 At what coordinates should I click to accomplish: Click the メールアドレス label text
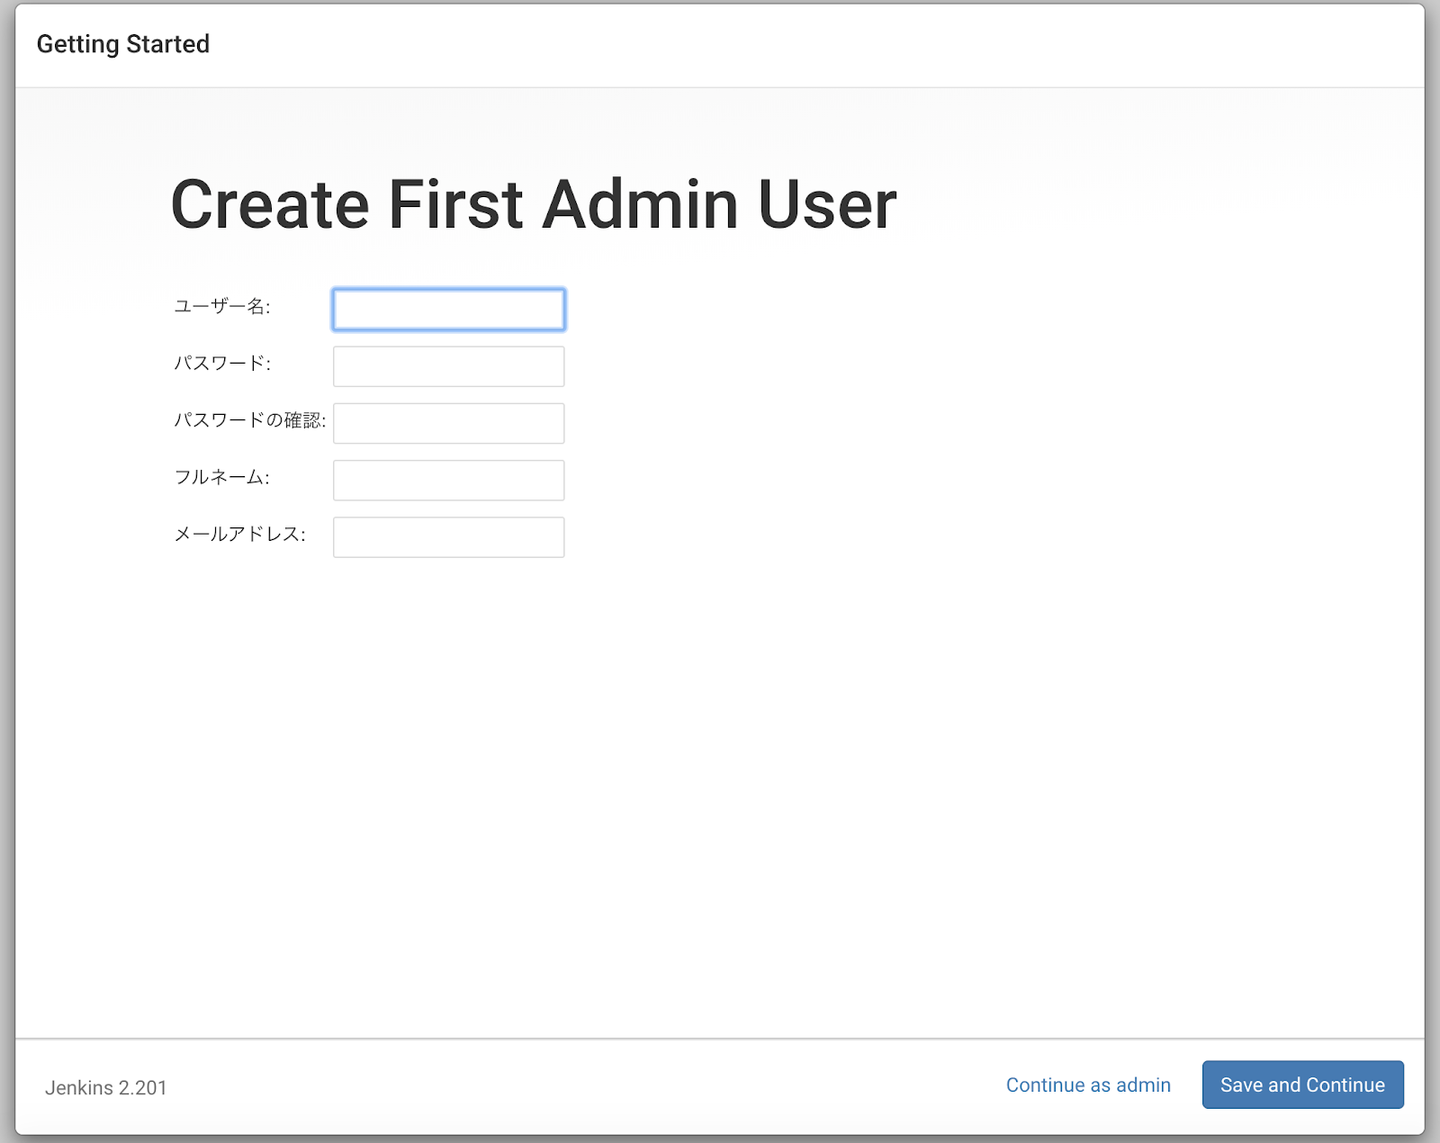(x=239, y=534)
